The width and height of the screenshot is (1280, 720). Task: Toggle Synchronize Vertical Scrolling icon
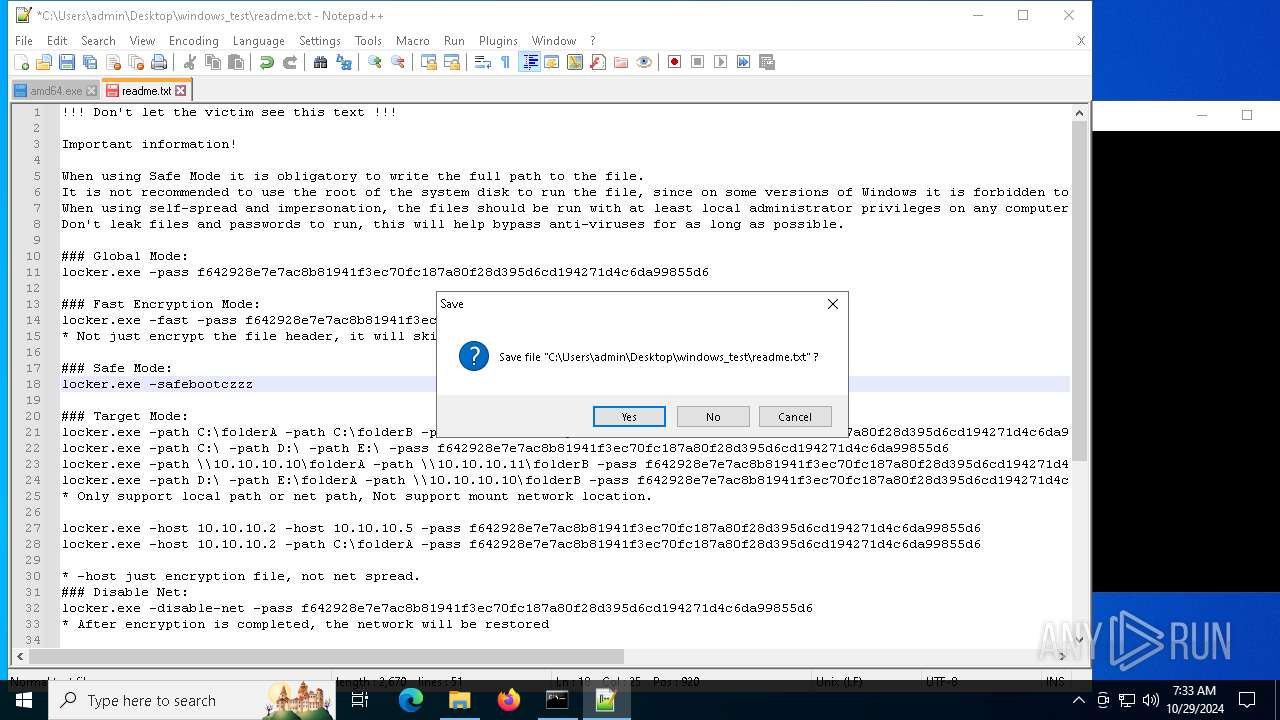(x=429, y=62)
